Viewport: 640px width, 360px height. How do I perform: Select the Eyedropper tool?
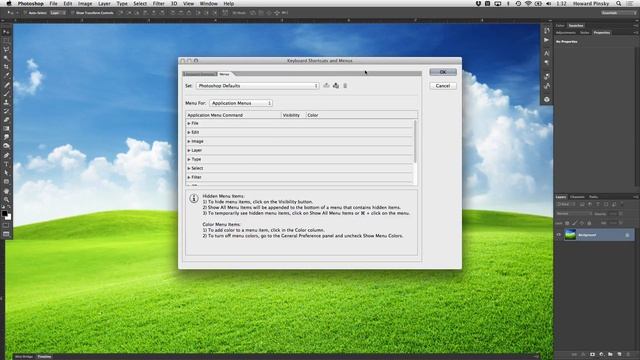click(x=6, y=76)
